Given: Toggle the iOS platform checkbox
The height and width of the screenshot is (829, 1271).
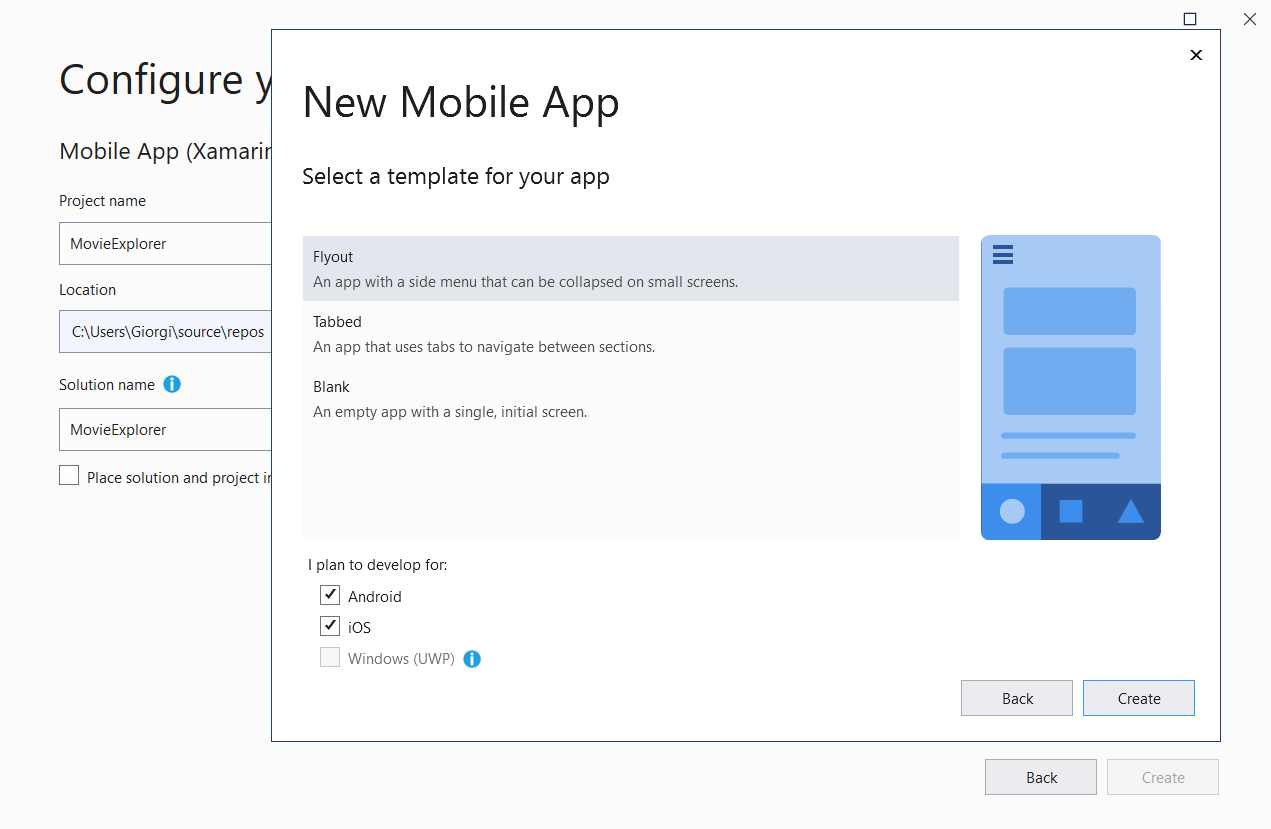Looking at the screenshot, I should point(330,627).
